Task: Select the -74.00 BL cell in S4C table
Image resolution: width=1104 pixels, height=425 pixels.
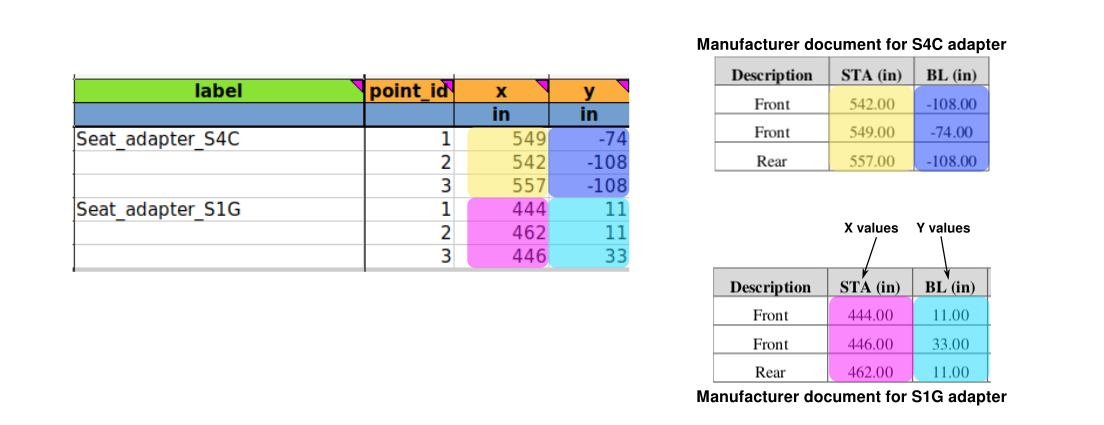Action: point(950,132)
